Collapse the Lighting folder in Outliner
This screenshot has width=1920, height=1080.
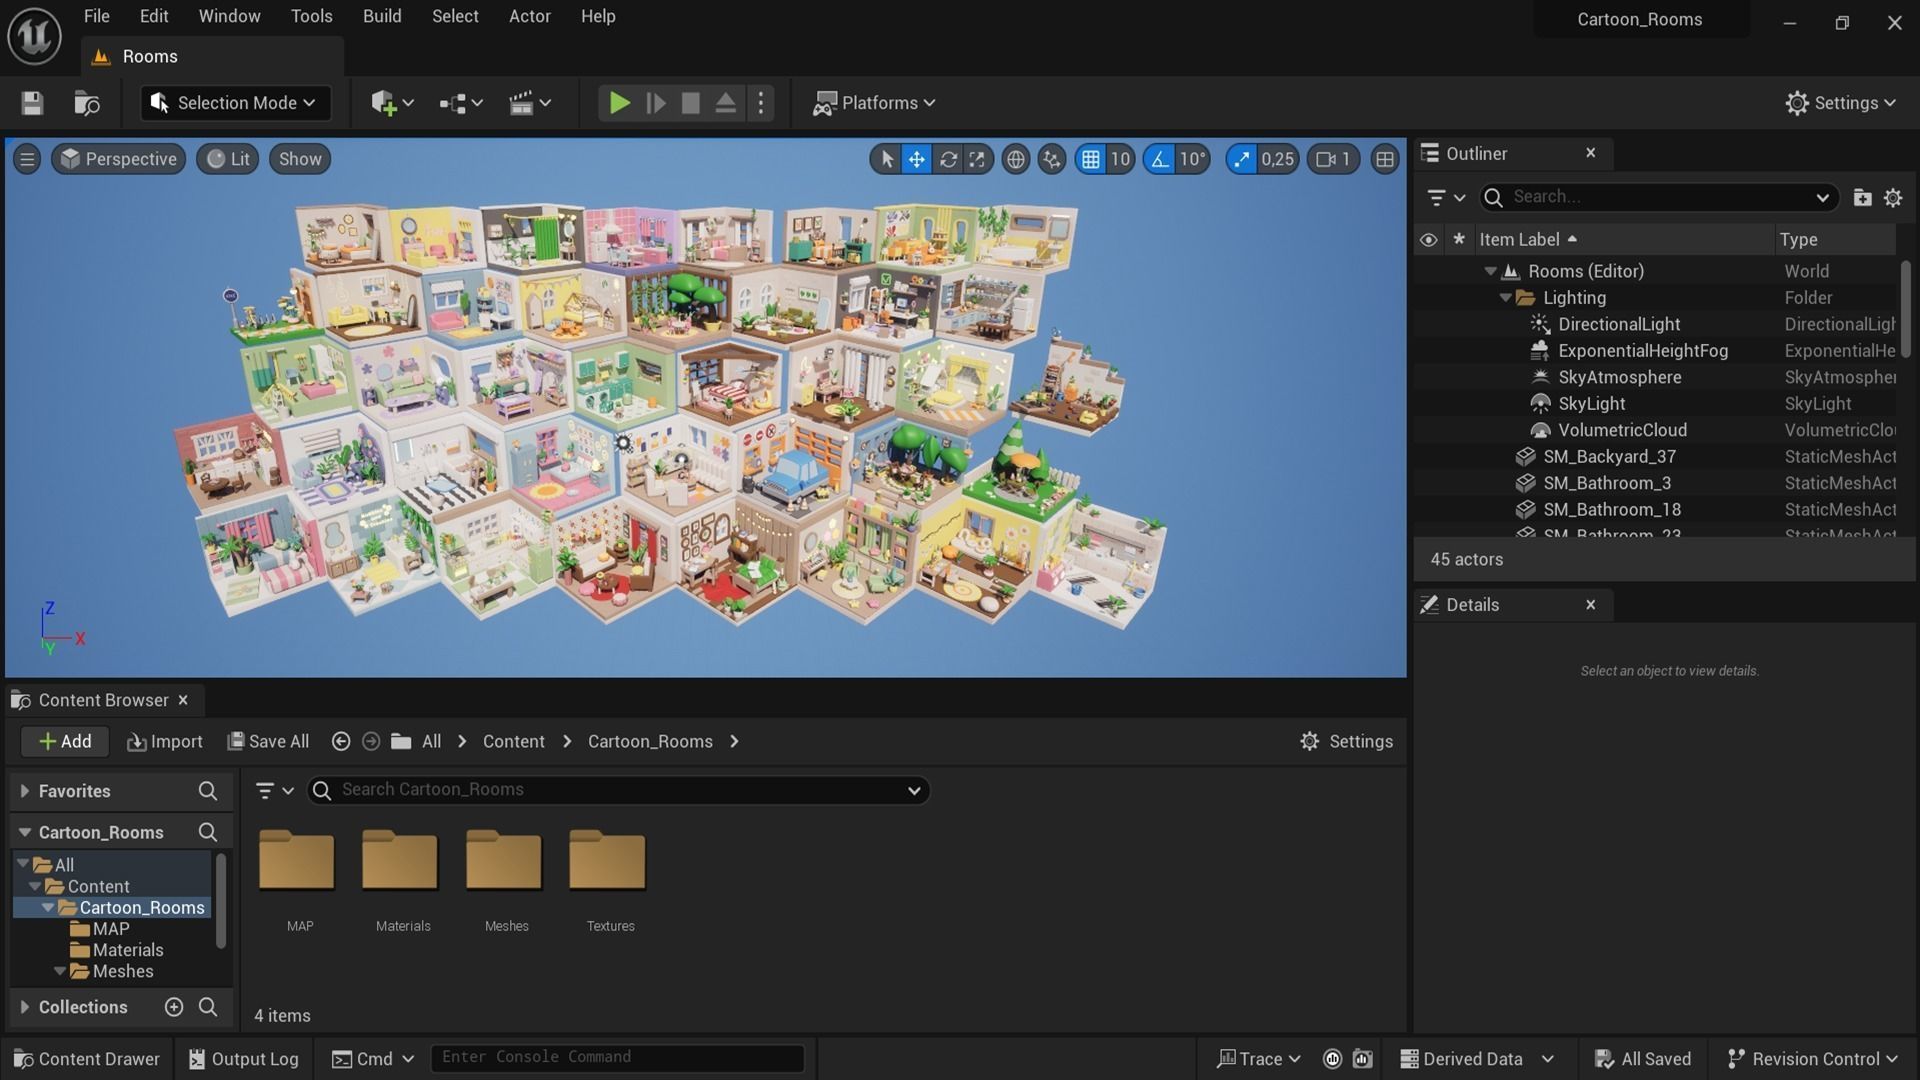[1505, 298]
